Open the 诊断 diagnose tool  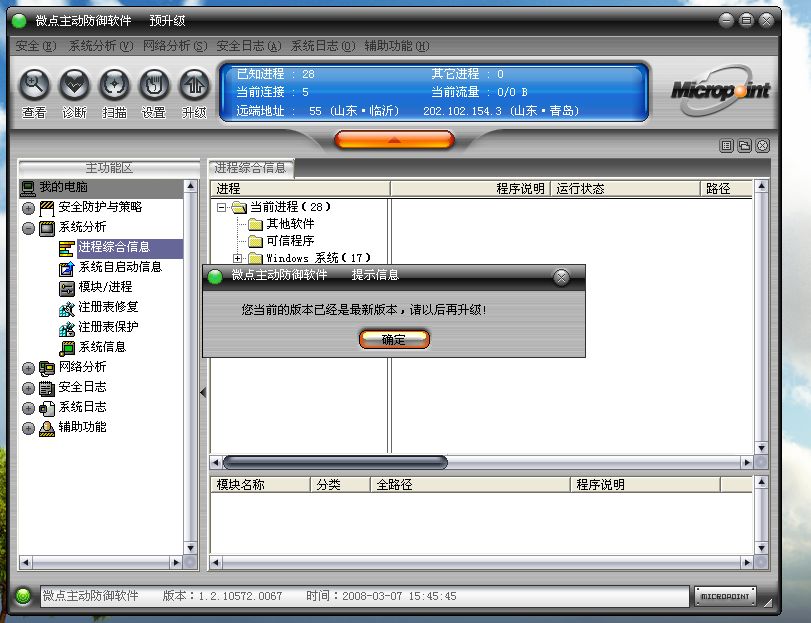74,85
